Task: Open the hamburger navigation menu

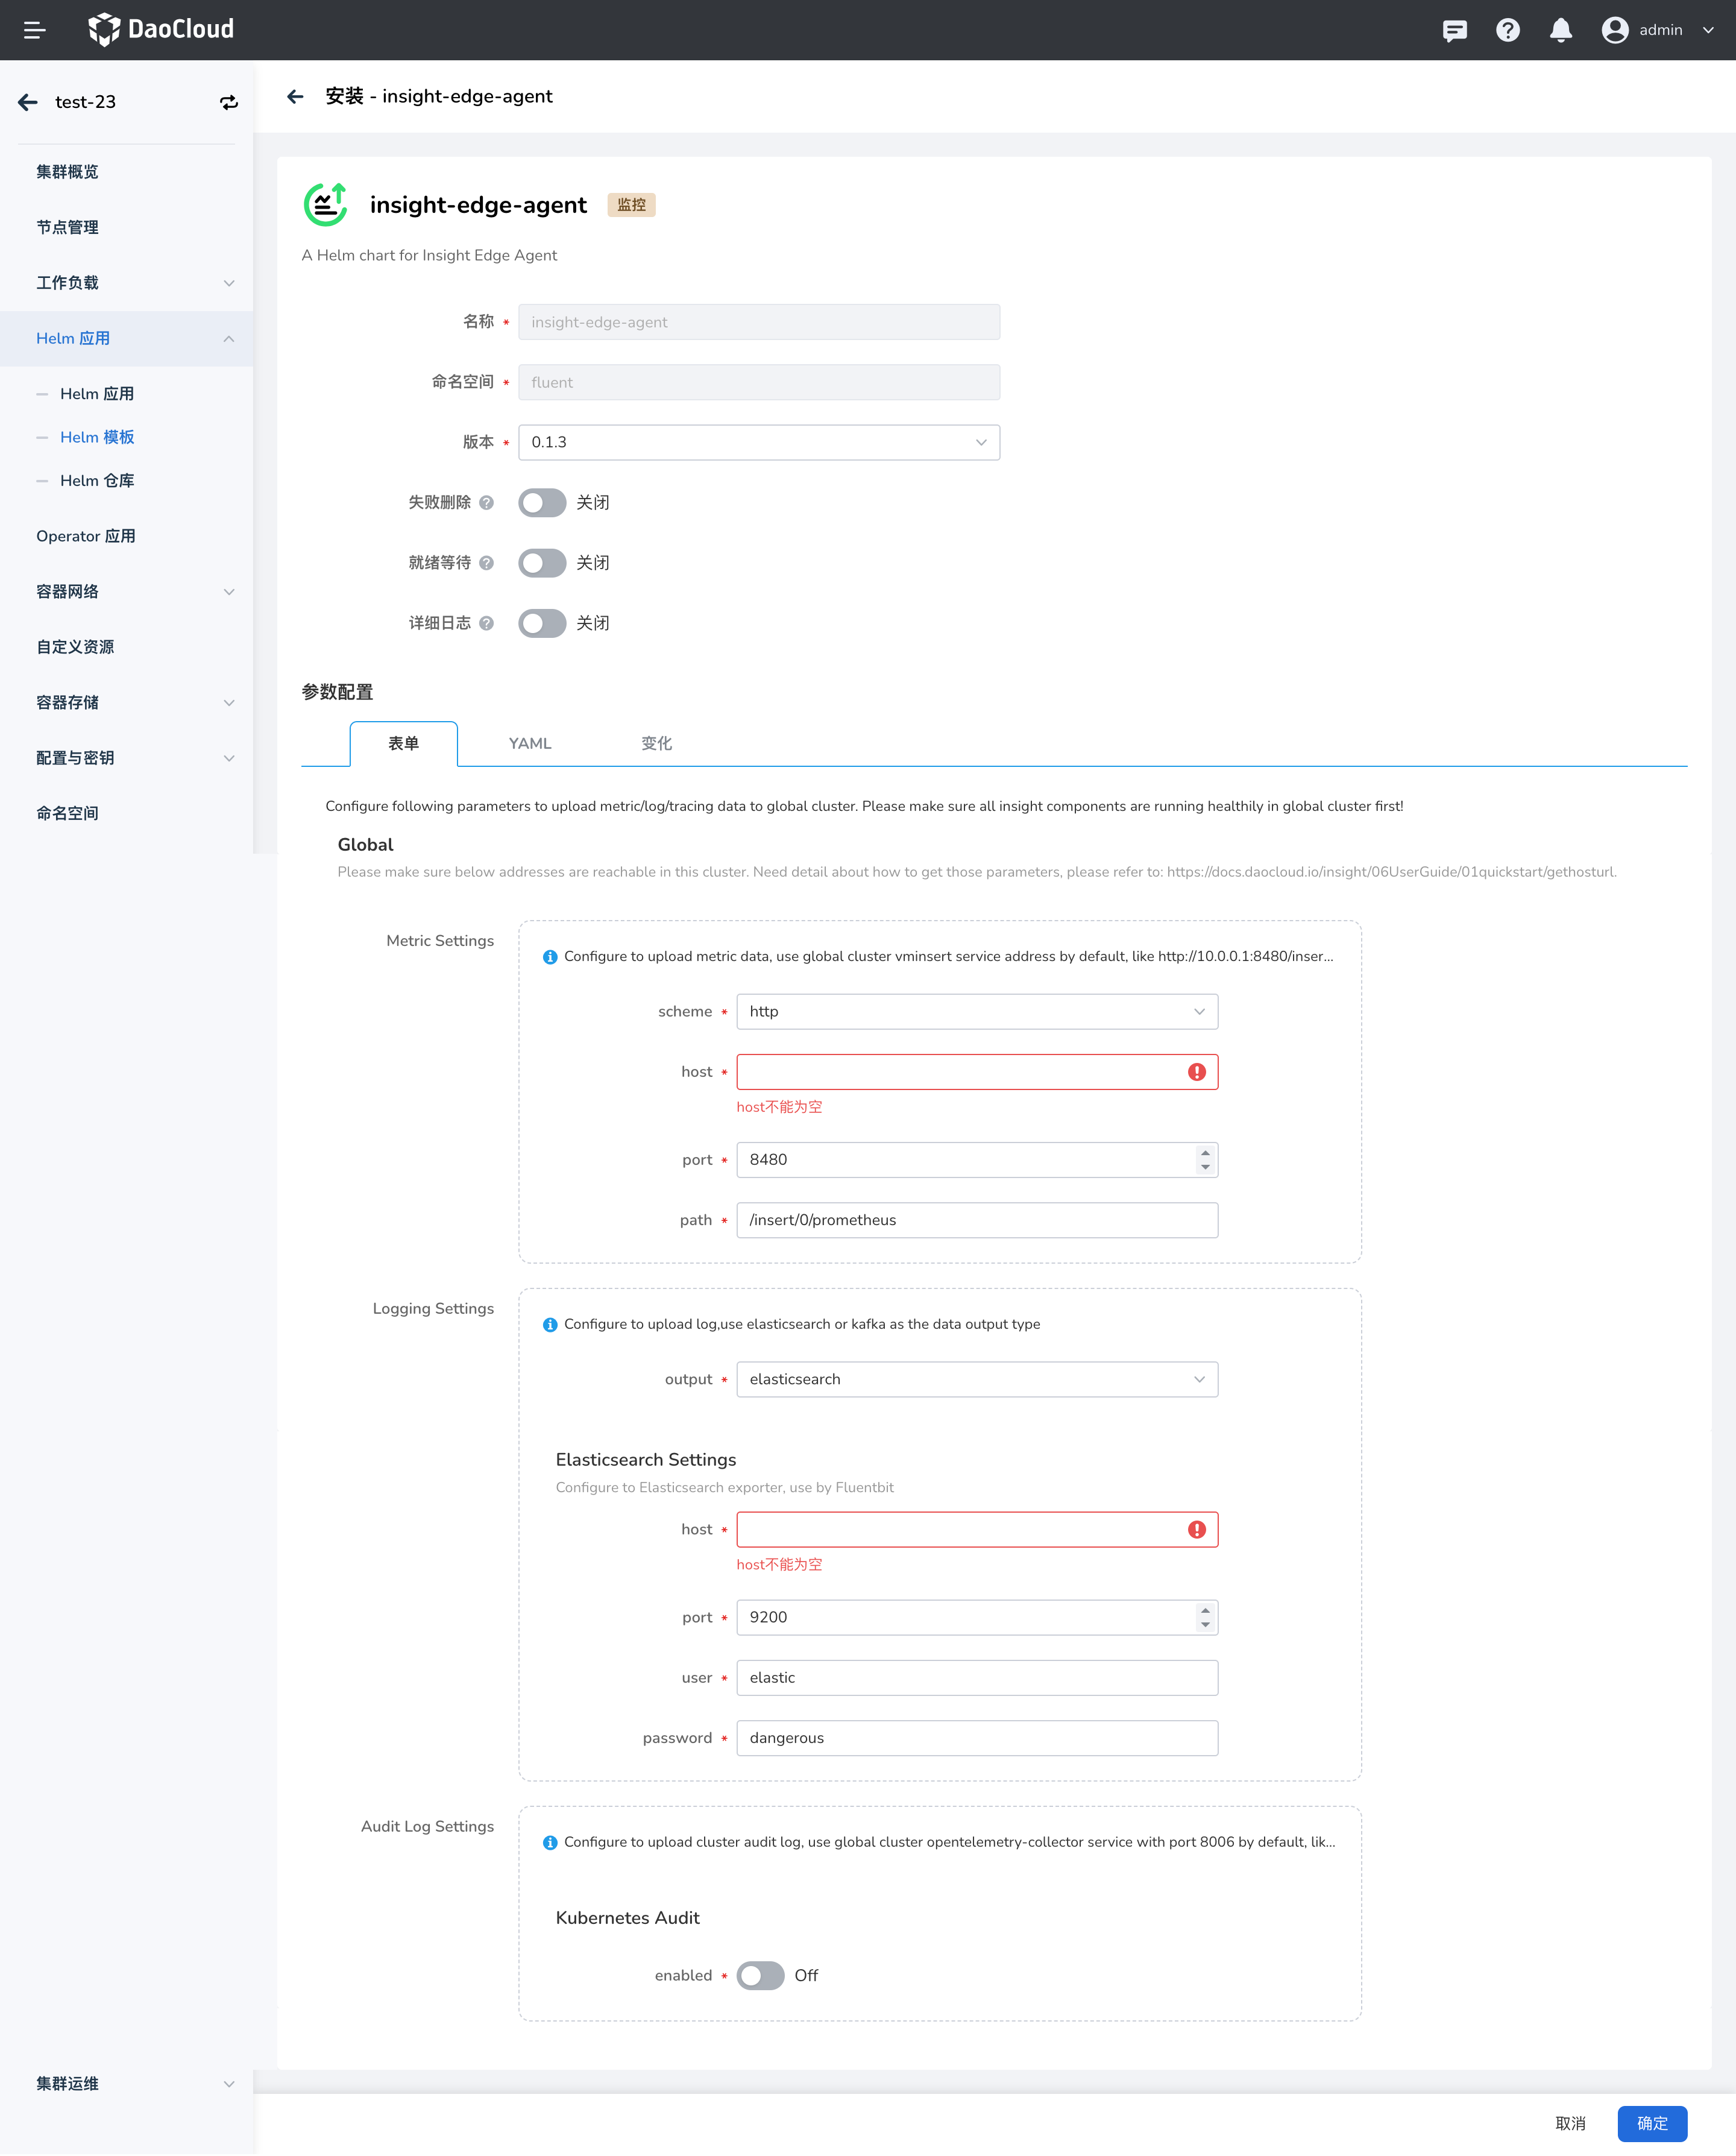Action: pos(34,30)
